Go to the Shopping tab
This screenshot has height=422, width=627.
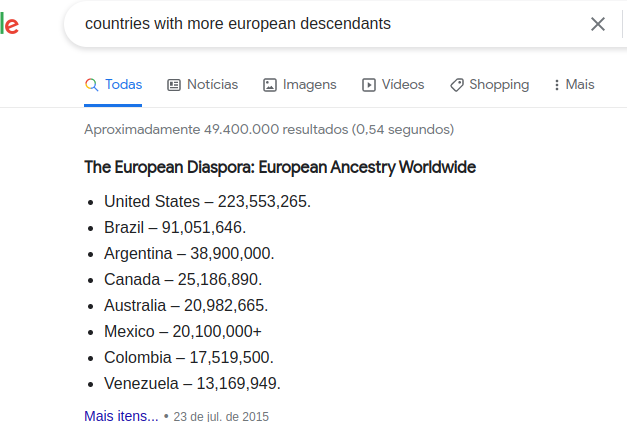[489, 85]
